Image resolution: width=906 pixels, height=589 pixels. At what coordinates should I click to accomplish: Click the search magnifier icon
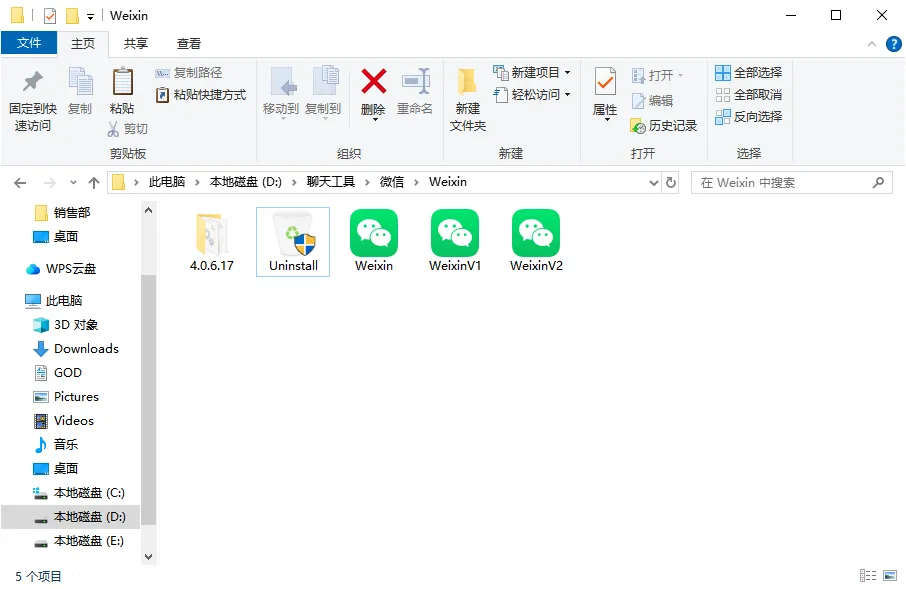pos(878,183)
